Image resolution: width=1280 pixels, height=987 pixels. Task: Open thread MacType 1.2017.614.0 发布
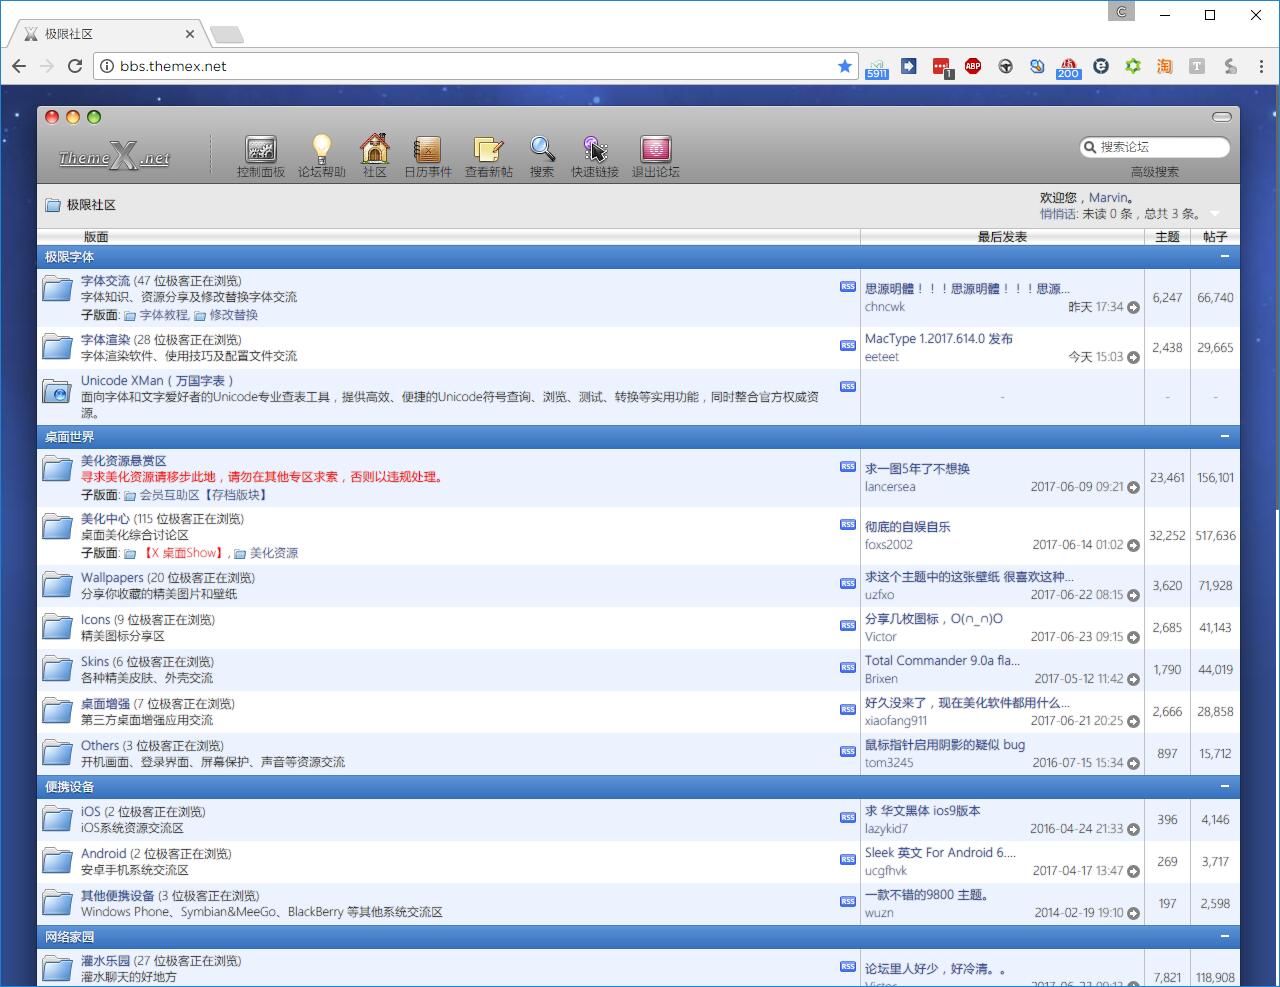click(x=939, y=339)
